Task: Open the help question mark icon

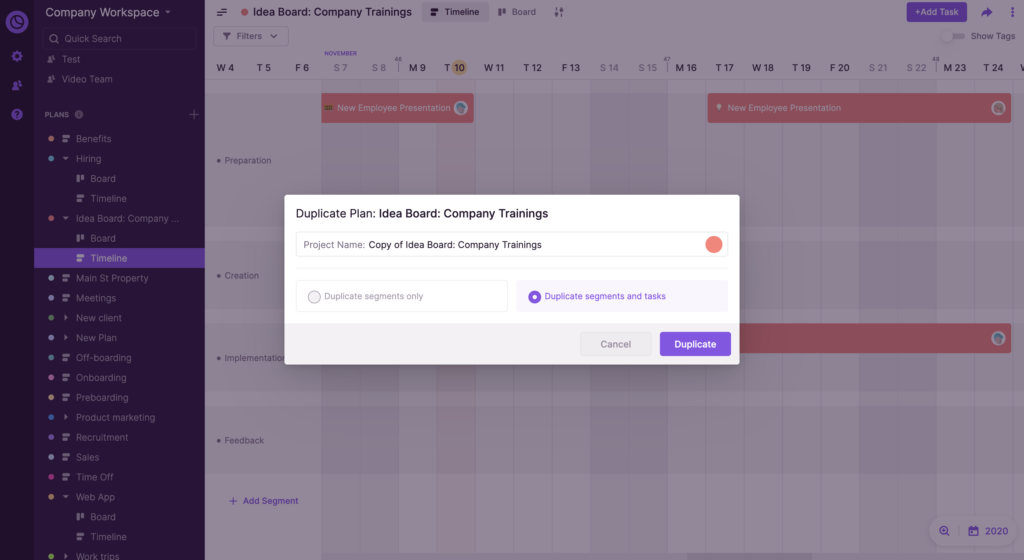Action: point(17,114)
